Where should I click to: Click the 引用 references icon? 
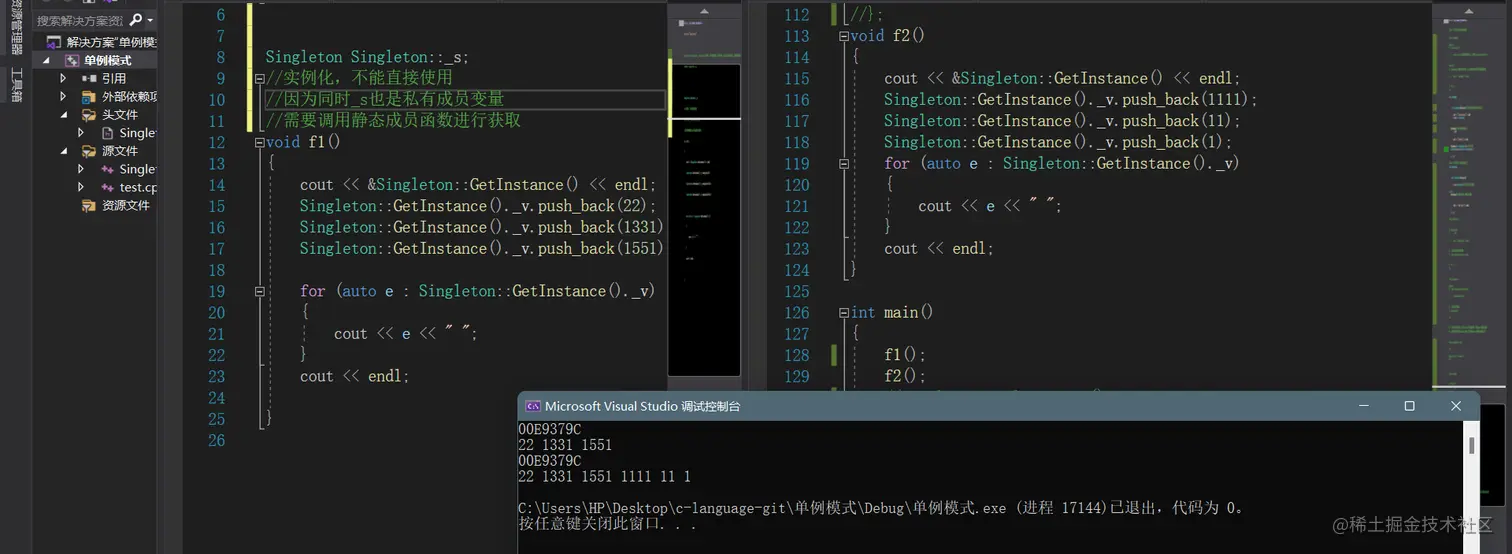(89, 78)
